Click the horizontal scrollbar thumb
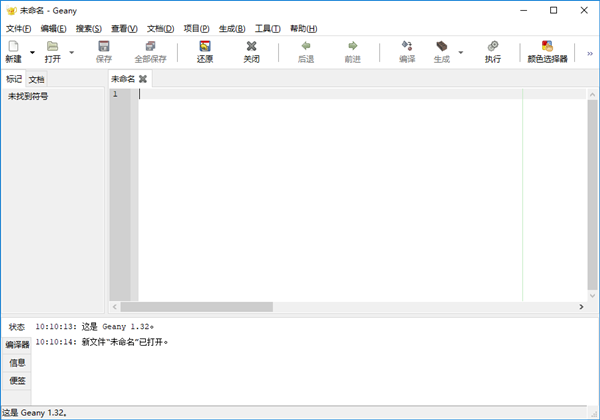Viewport: 600px width, 420px height. pyautogui.click(x=197, y=307)
